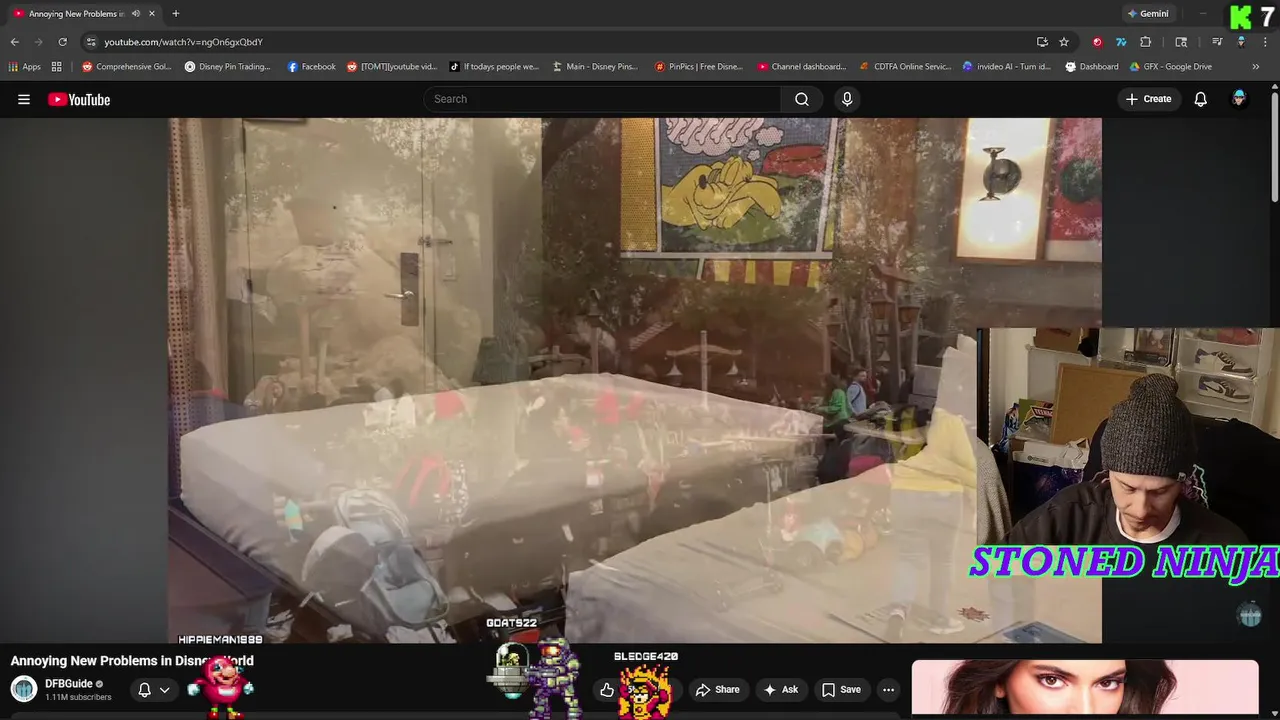The height and width of the screenshot is (720, 1280).
Task: Open the Create menu button
Action: tap(1148, 99)
